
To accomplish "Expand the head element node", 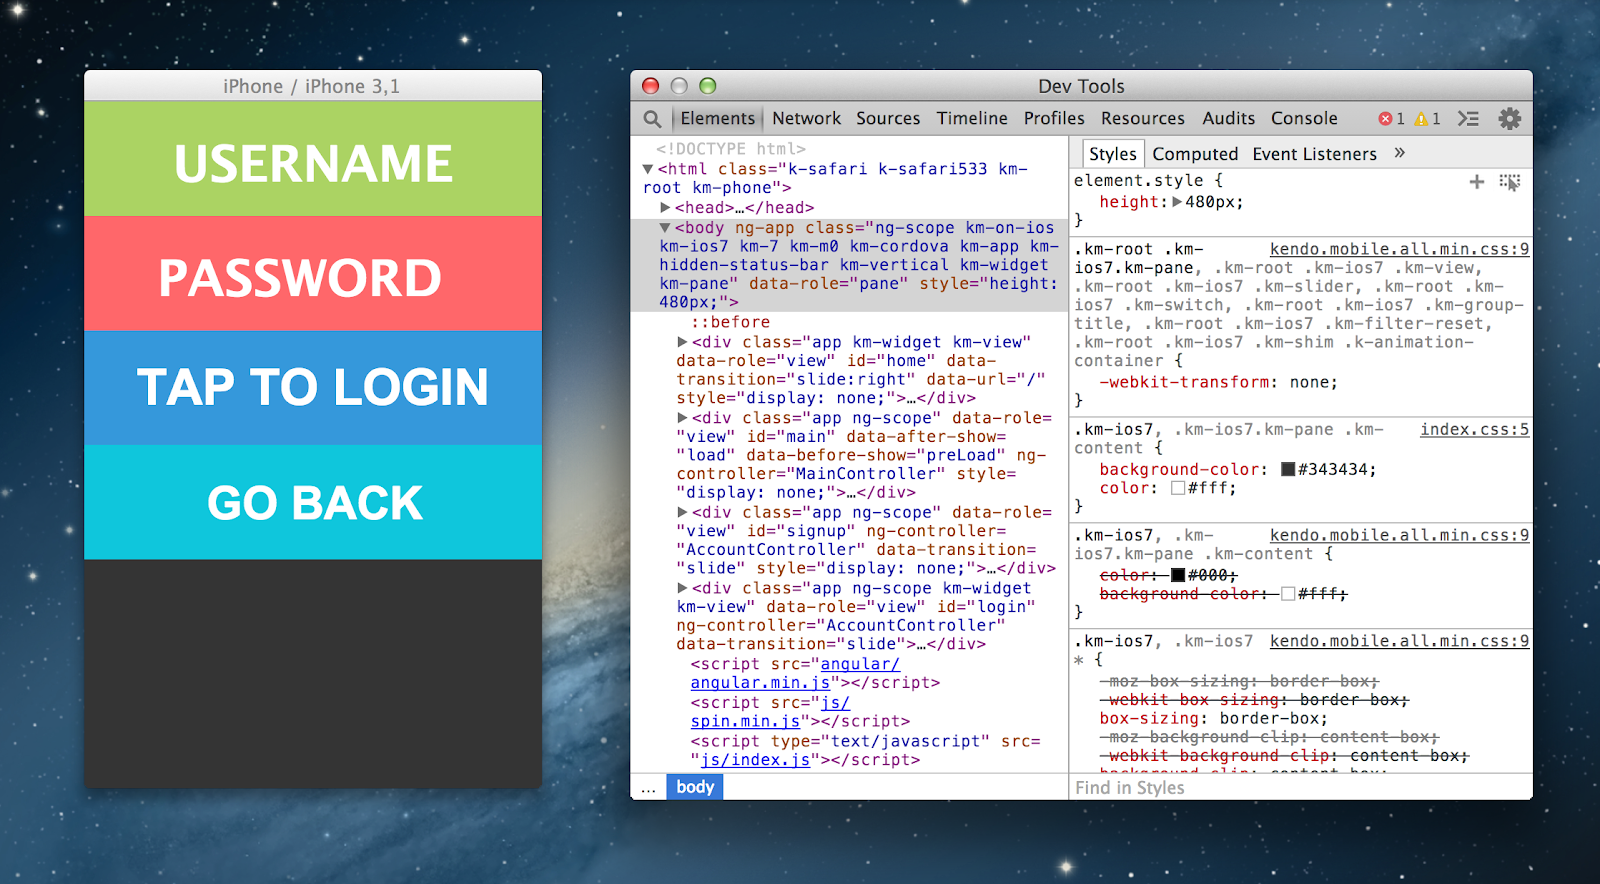I will click(x=665, y=207).
